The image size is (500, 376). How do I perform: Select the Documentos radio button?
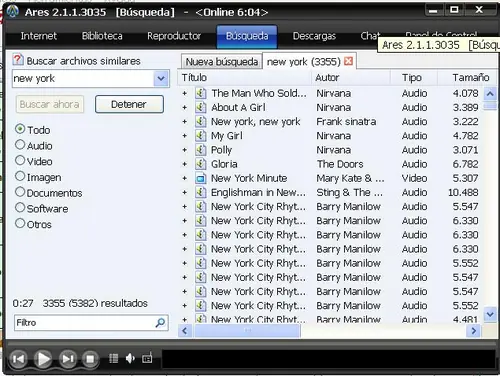click(x=20, y=192)
